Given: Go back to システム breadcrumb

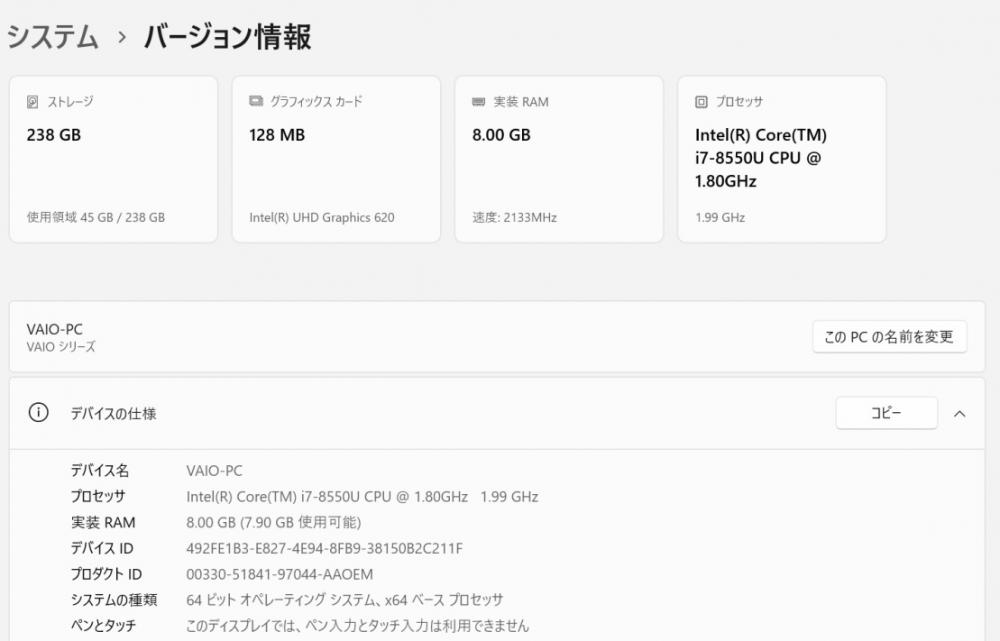Looking at the screenshot, I should pos(53,36).
